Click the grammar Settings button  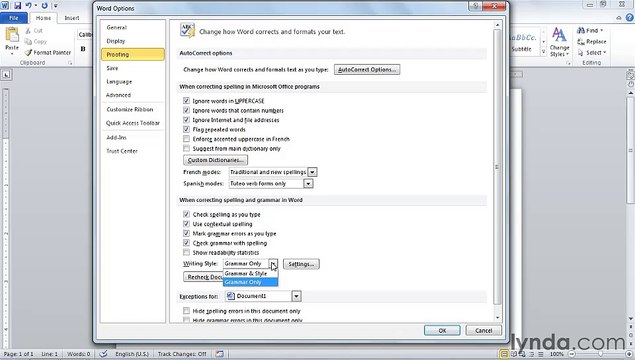pos(301,264)
